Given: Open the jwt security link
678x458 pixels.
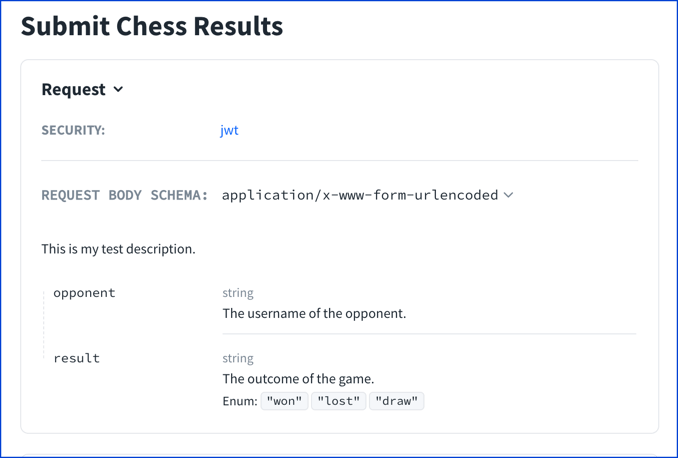Looking at the screenshot, I should point(229,130).
